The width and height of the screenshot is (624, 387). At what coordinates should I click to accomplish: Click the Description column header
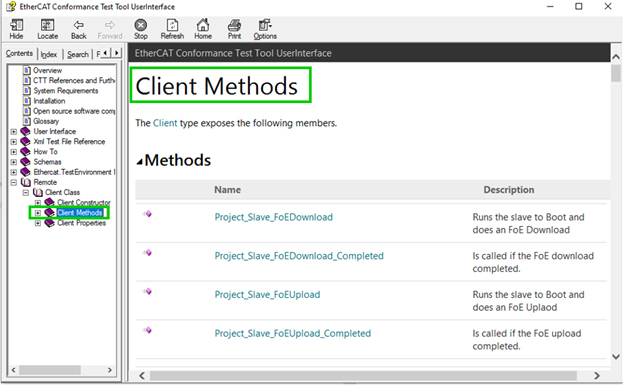click(x=509, y=190)
